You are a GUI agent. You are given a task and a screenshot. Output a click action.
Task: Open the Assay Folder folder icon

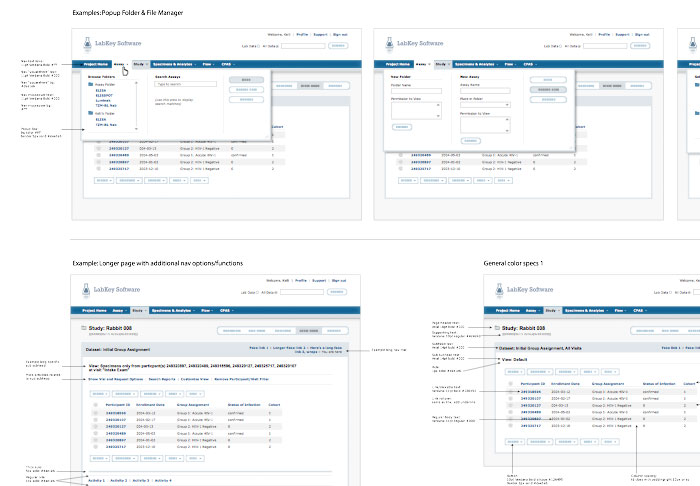point(91,84)
